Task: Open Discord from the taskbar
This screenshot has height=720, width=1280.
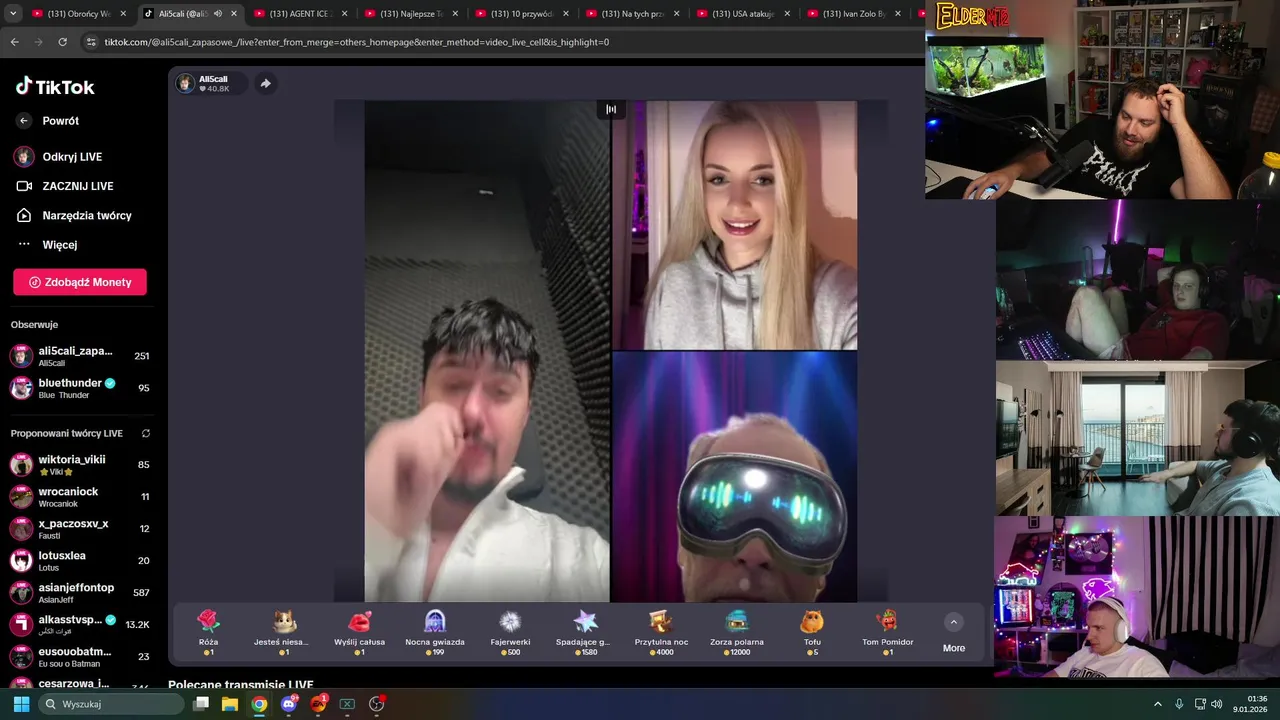Action: [x=289, y=704]
